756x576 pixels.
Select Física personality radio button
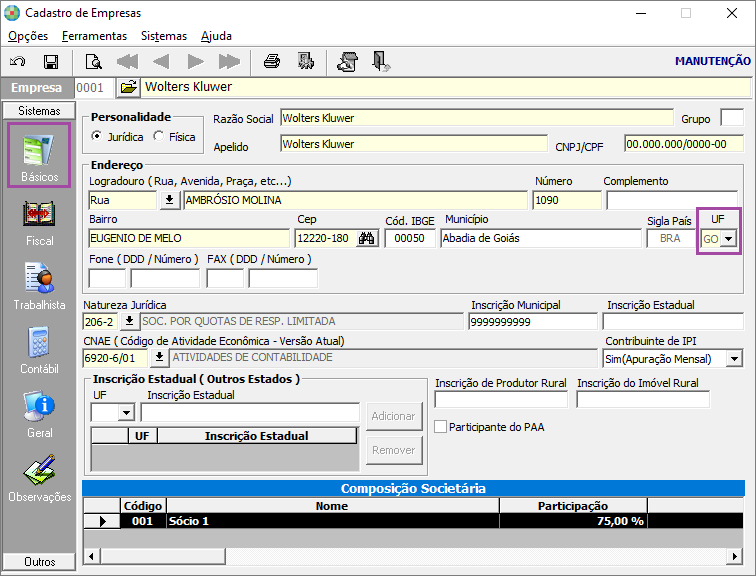coord(159,136)
